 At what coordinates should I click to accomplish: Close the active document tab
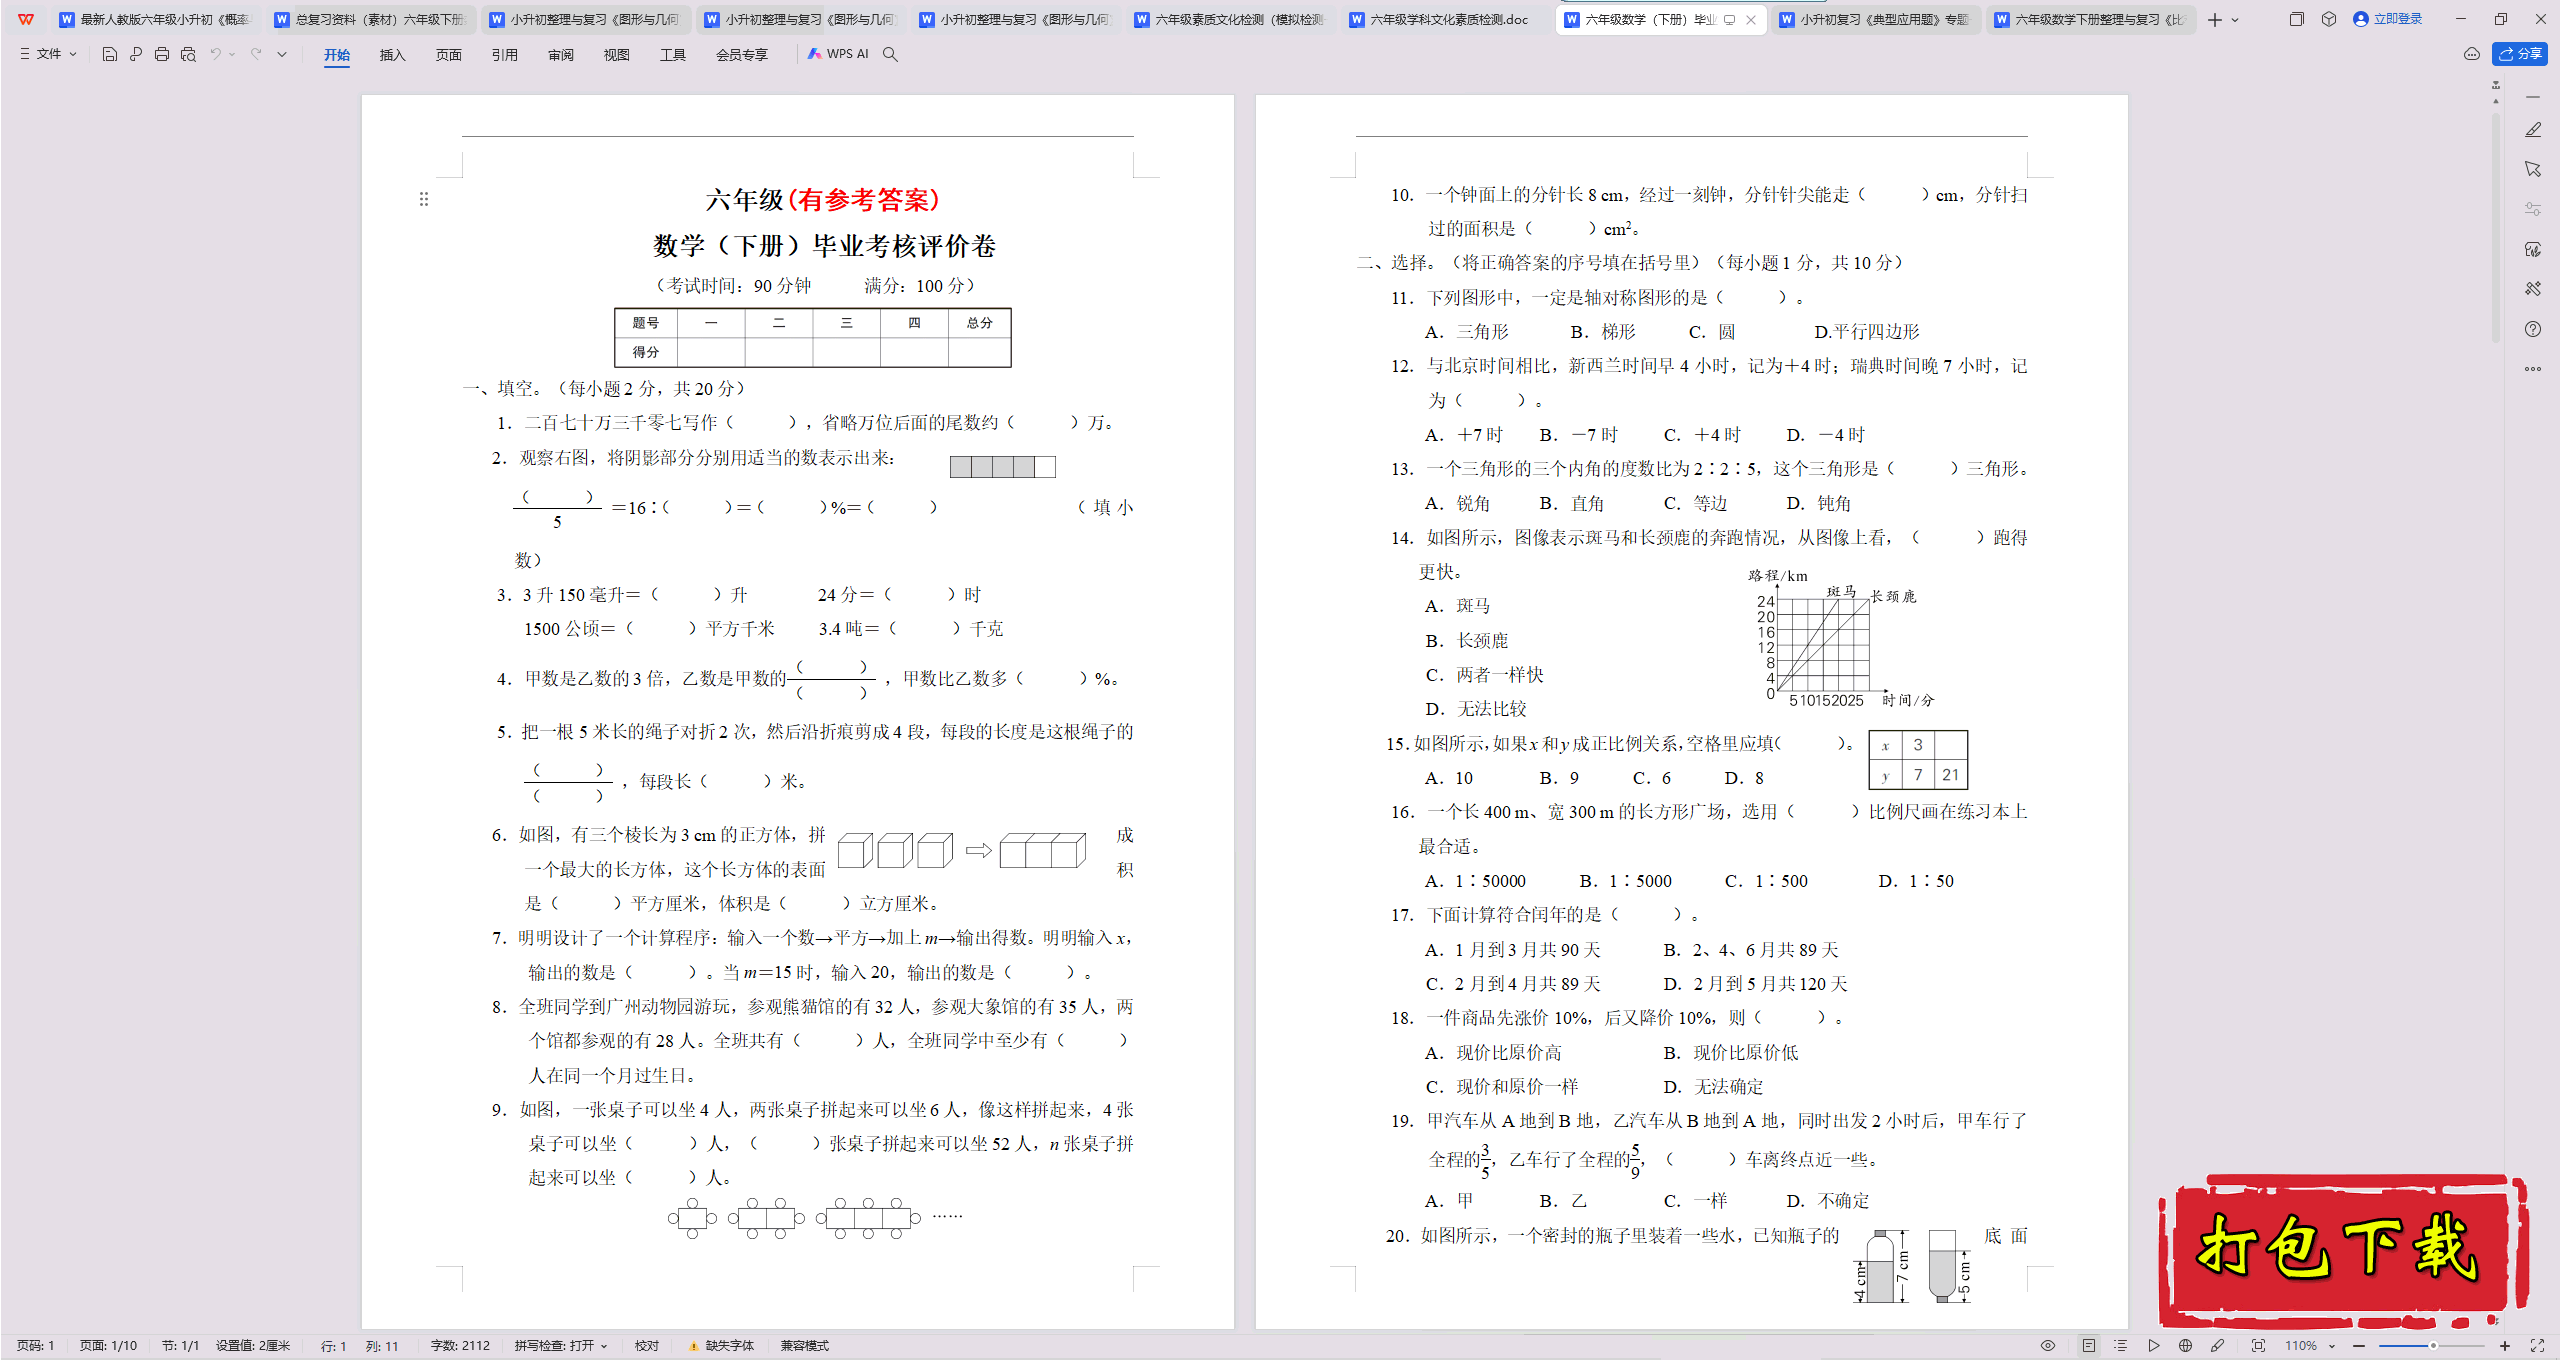pyautogui.click(x=1751, y=20)
